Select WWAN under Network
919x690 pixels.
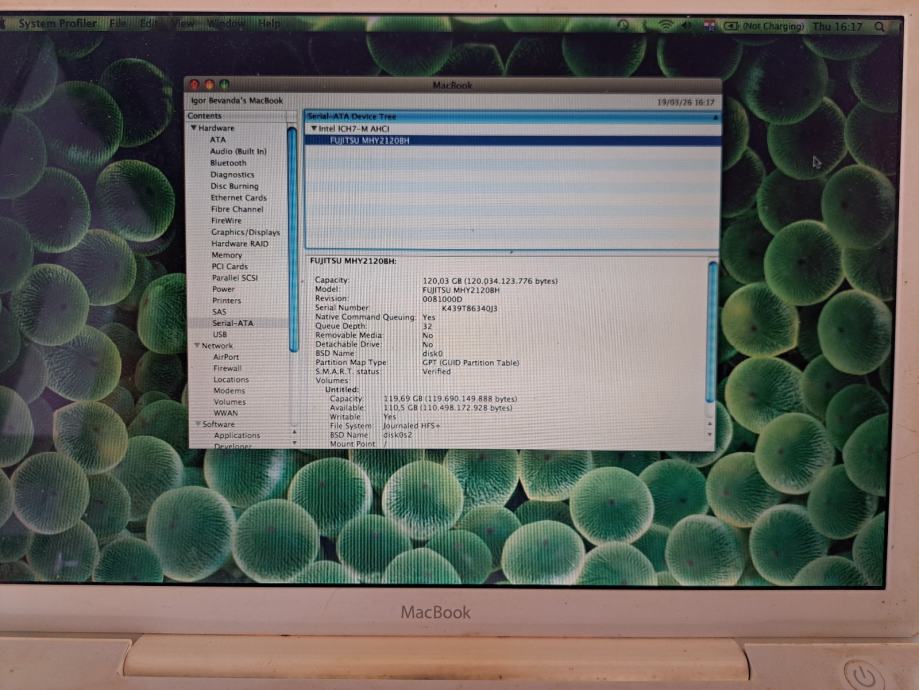[226, 413]
